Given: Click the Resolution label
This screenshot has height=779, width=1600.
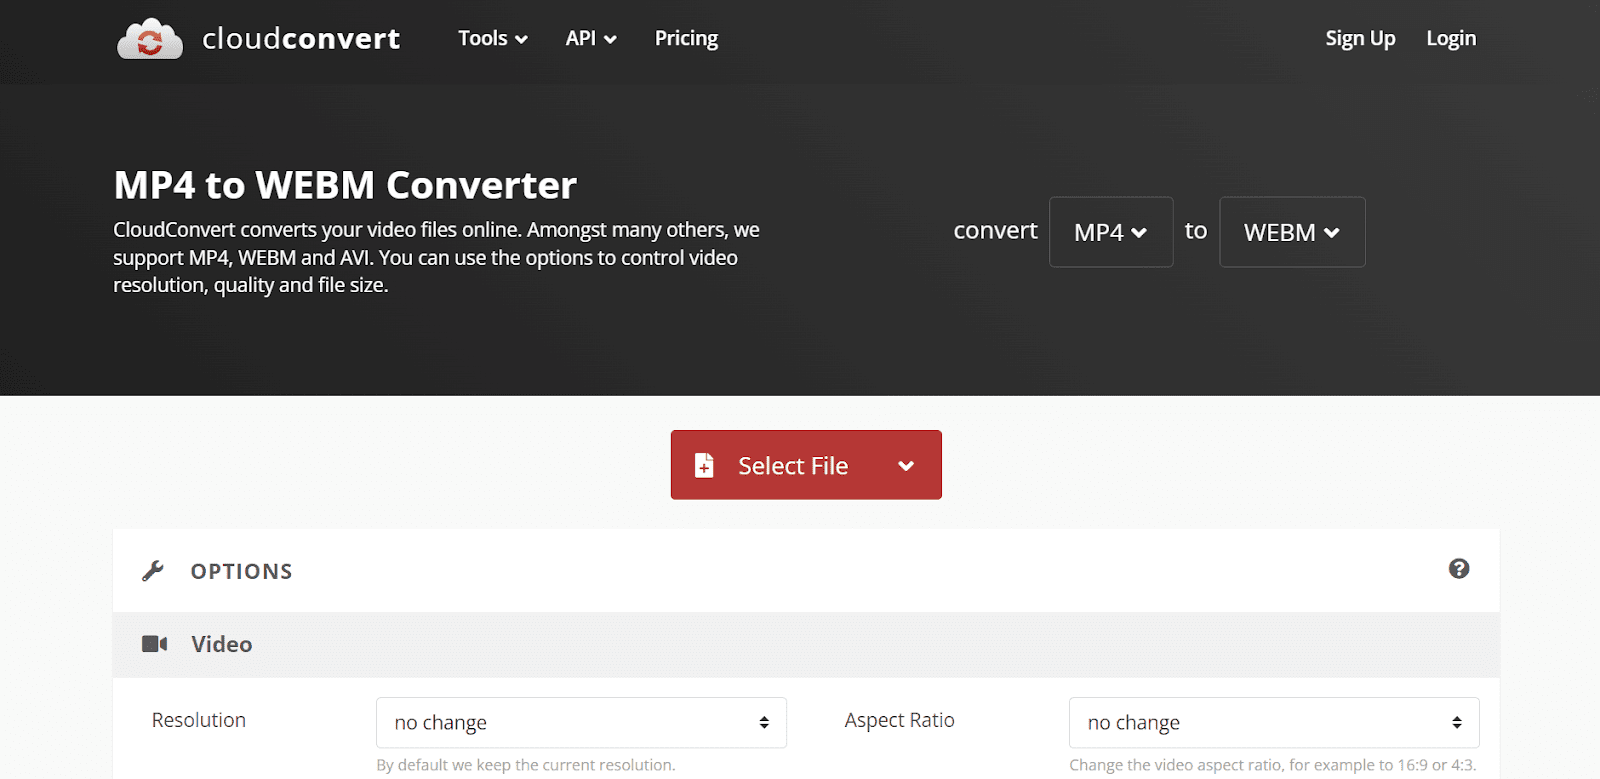Looking at the screenshot, I should 199,720.
